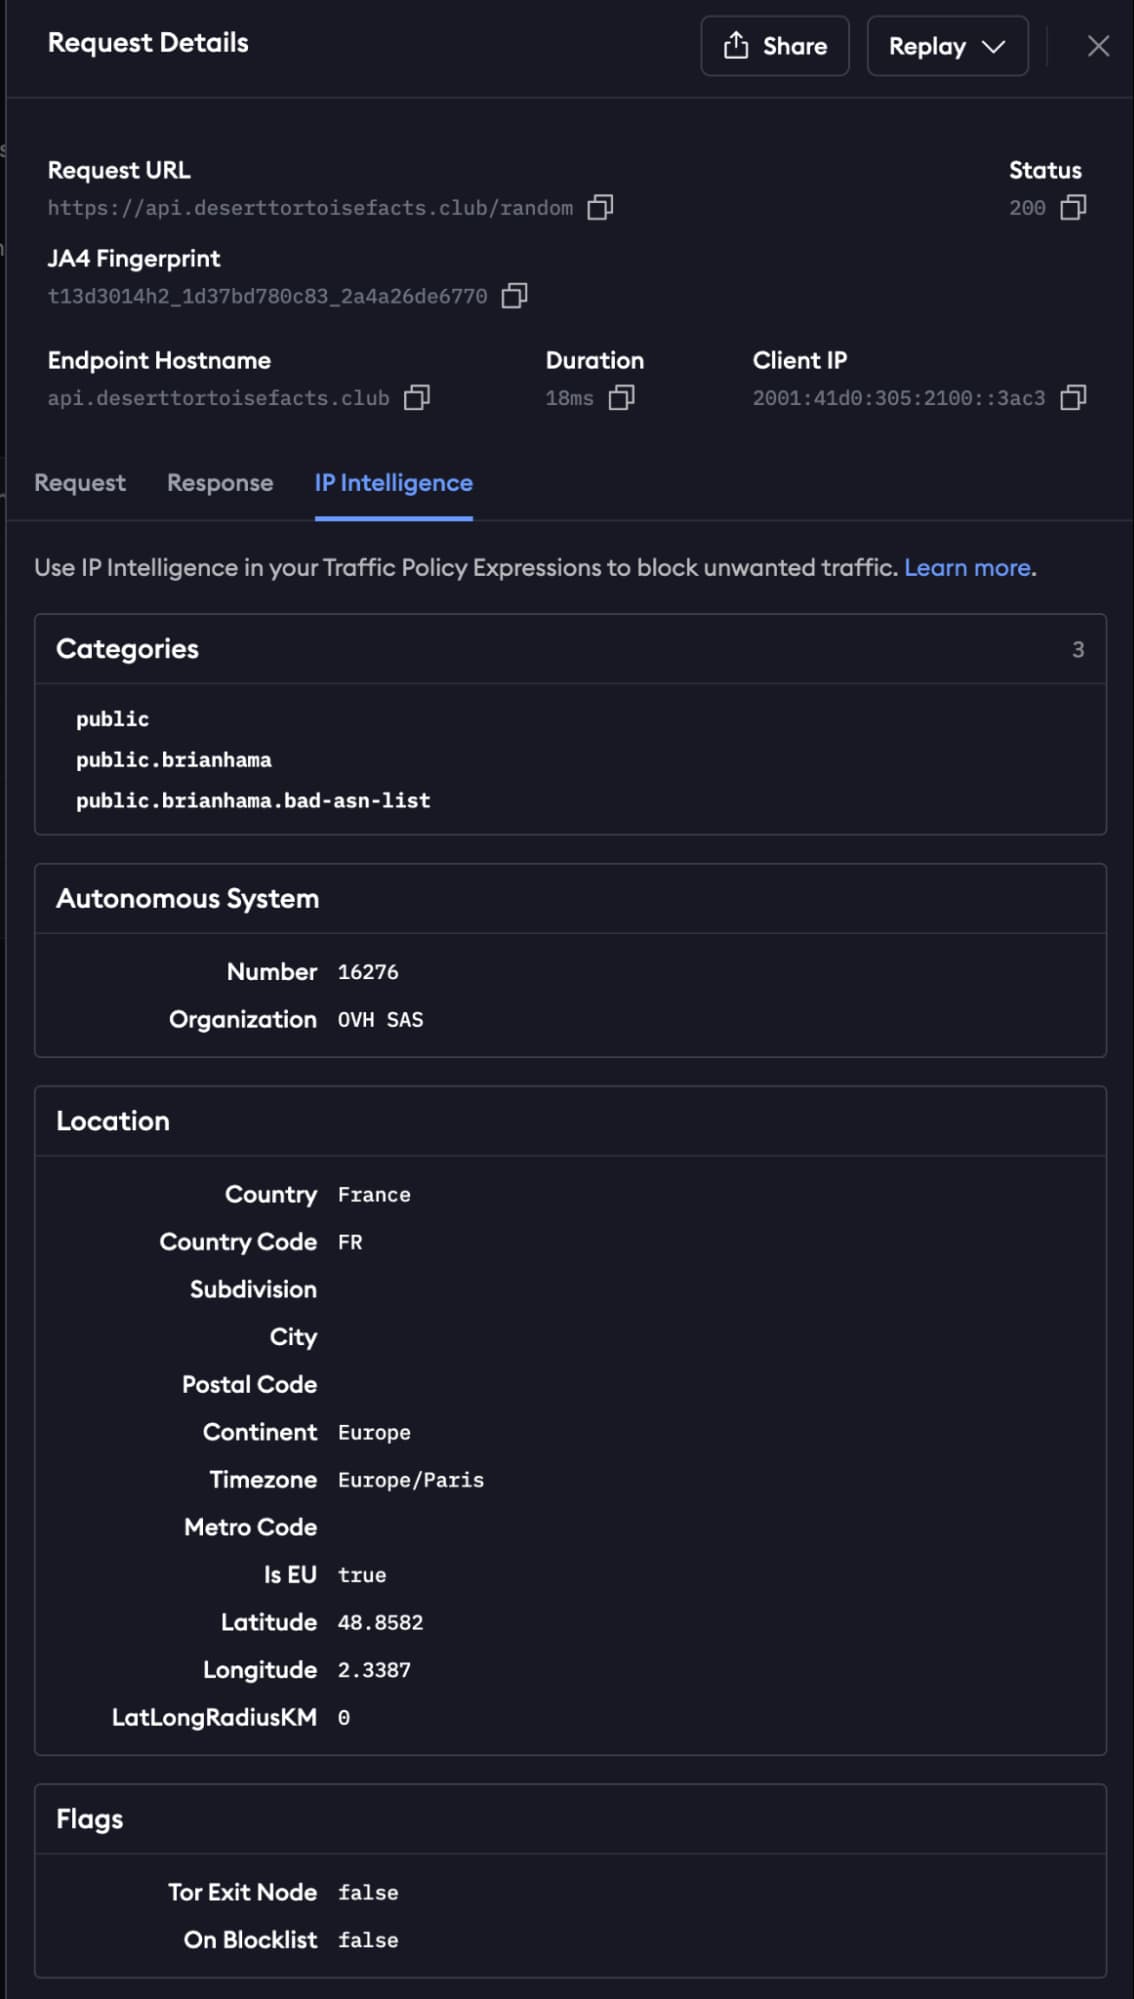1134x1999 pixels.
Task: Click the Autonomous System number 16276
Action: pyautogui.click(x=368, y=972)
